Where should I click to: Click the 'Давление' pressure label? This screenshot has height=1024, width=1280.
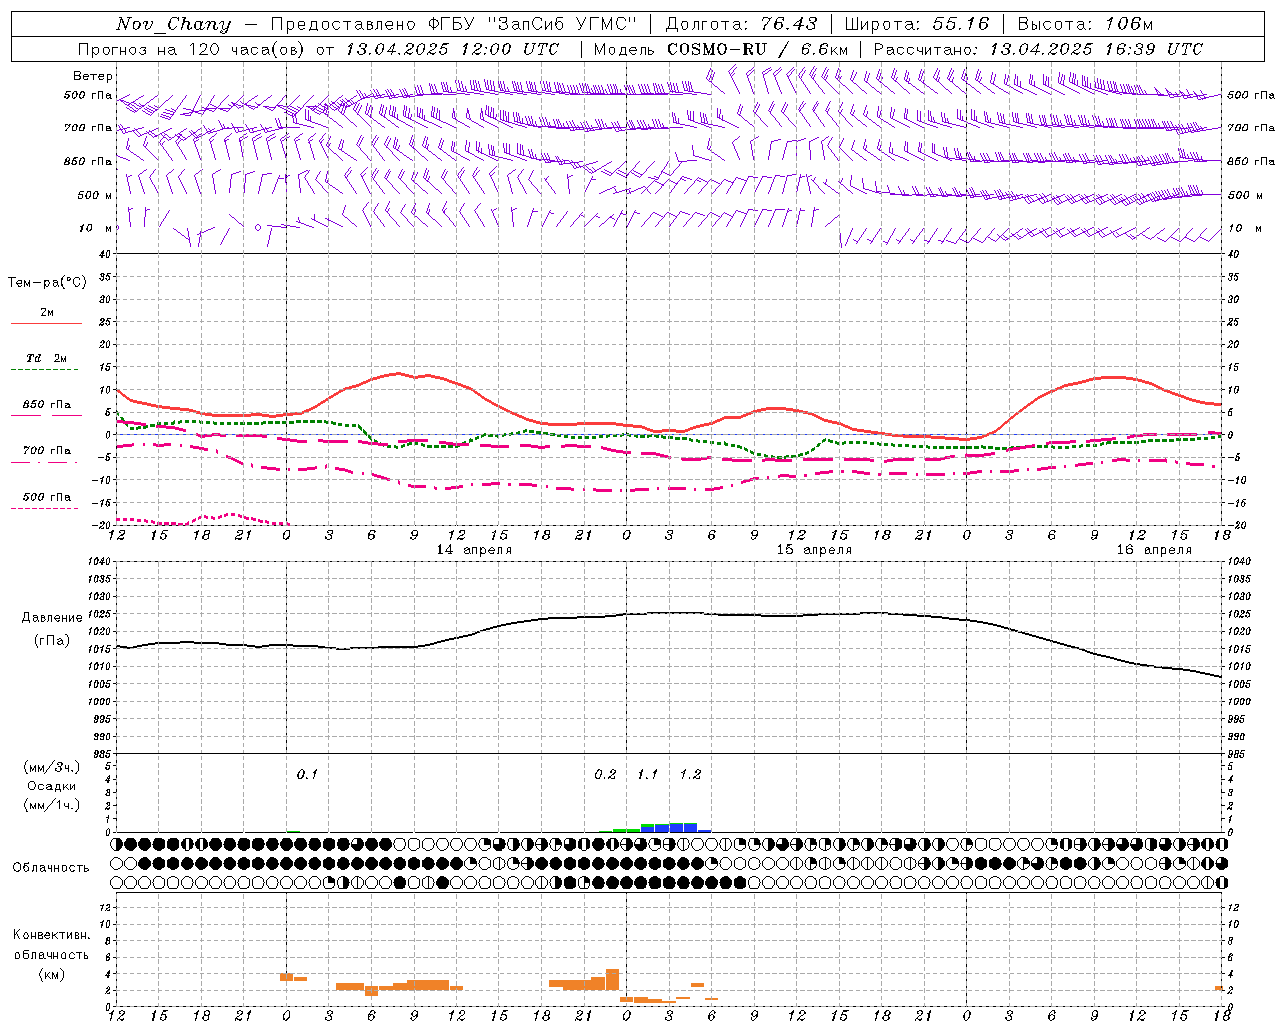(52, 618)
